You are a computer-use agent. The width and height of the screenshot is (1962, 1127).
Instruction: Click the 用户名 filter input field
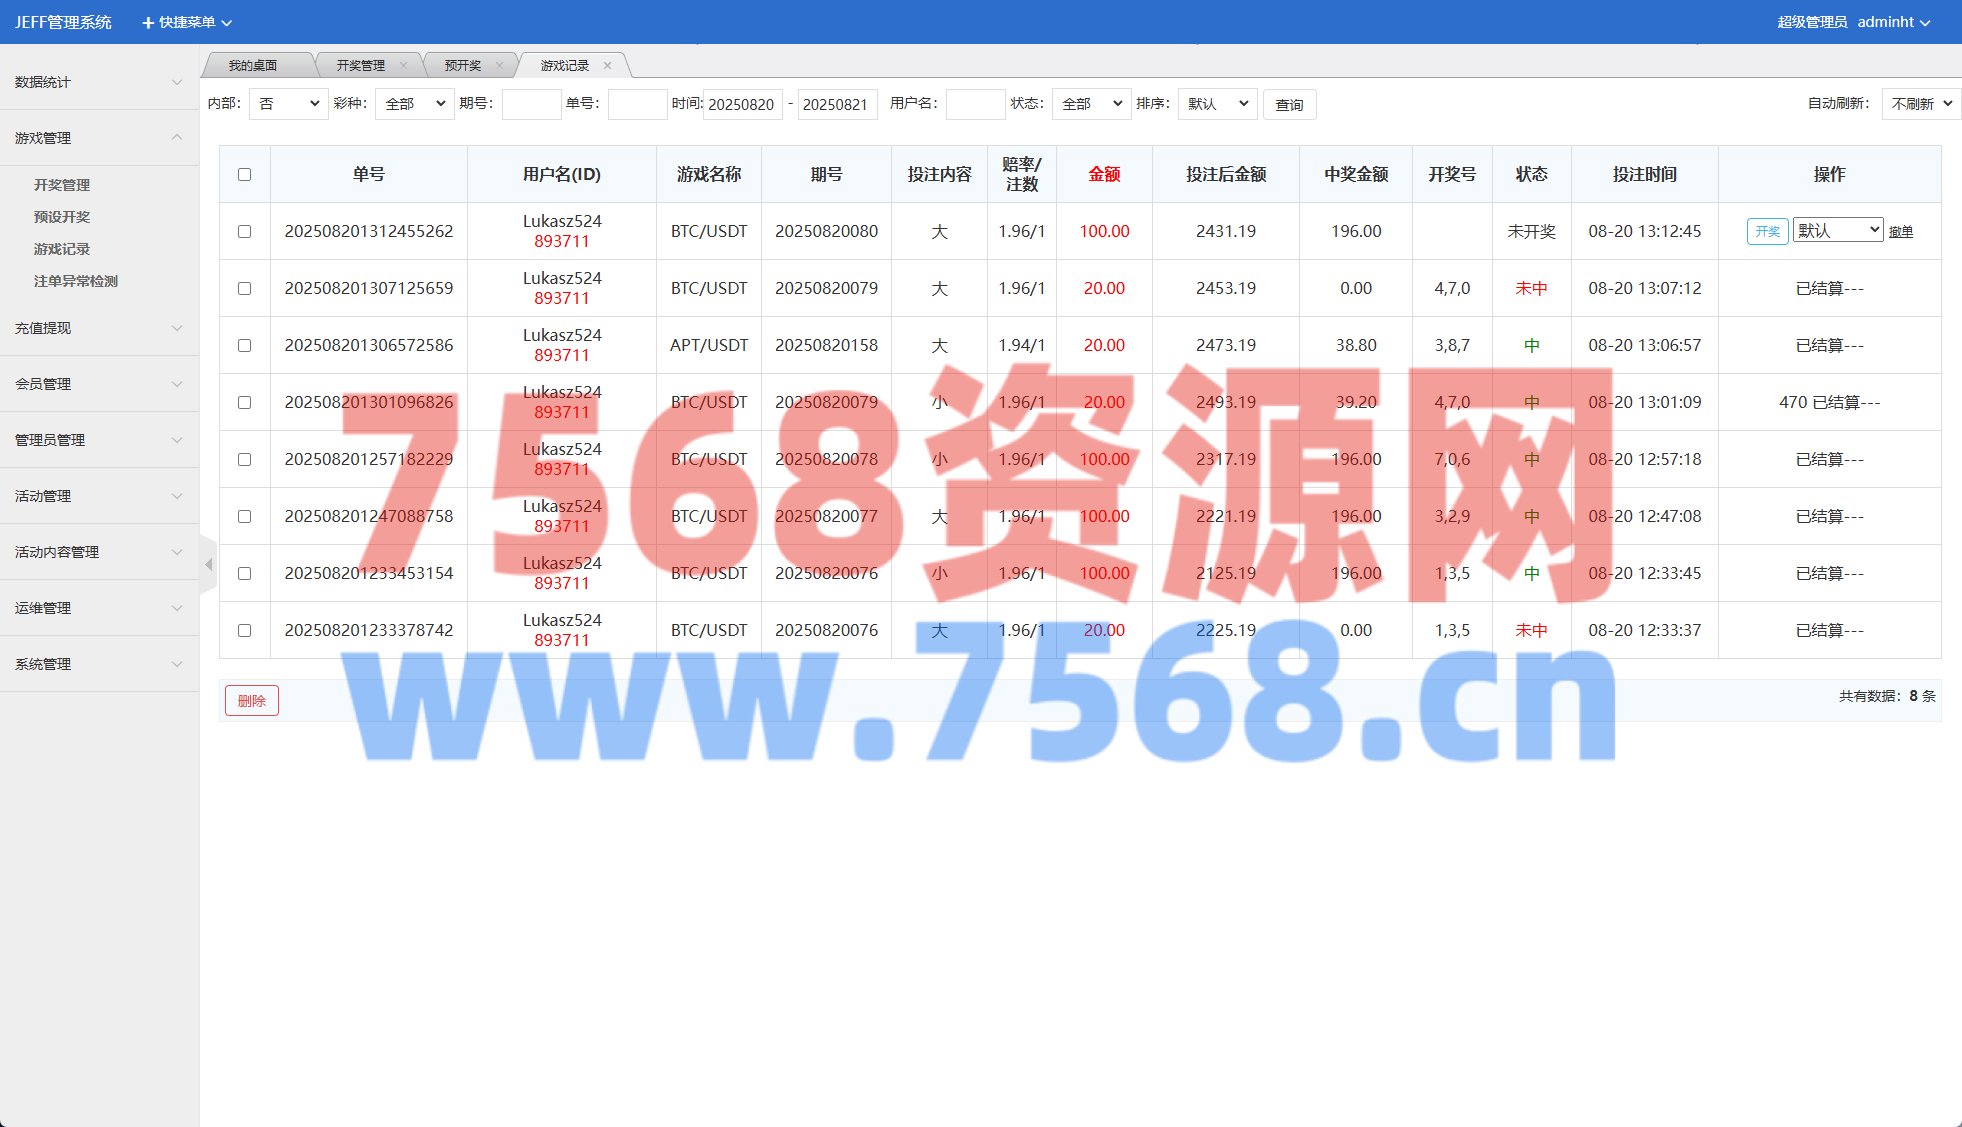[975, 104]
